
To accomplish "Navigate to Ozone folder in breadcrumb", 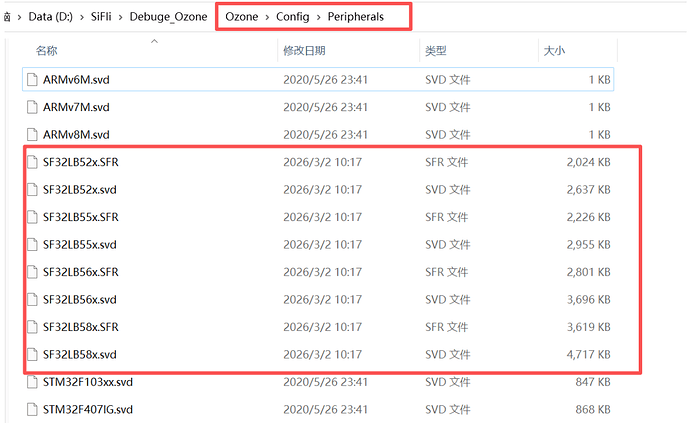I will pyautogui.click(x=242, y=17).
